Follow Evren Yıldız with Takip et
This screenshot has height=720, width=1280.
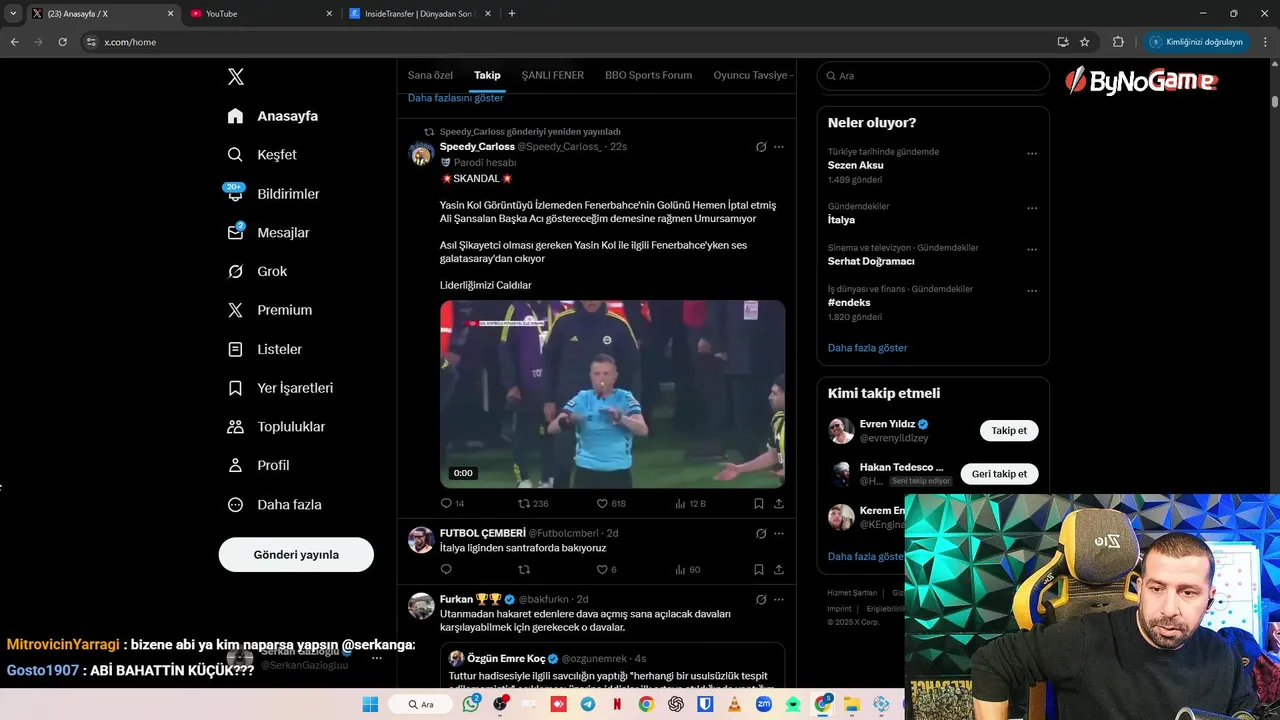click(x=1009, y=431)
